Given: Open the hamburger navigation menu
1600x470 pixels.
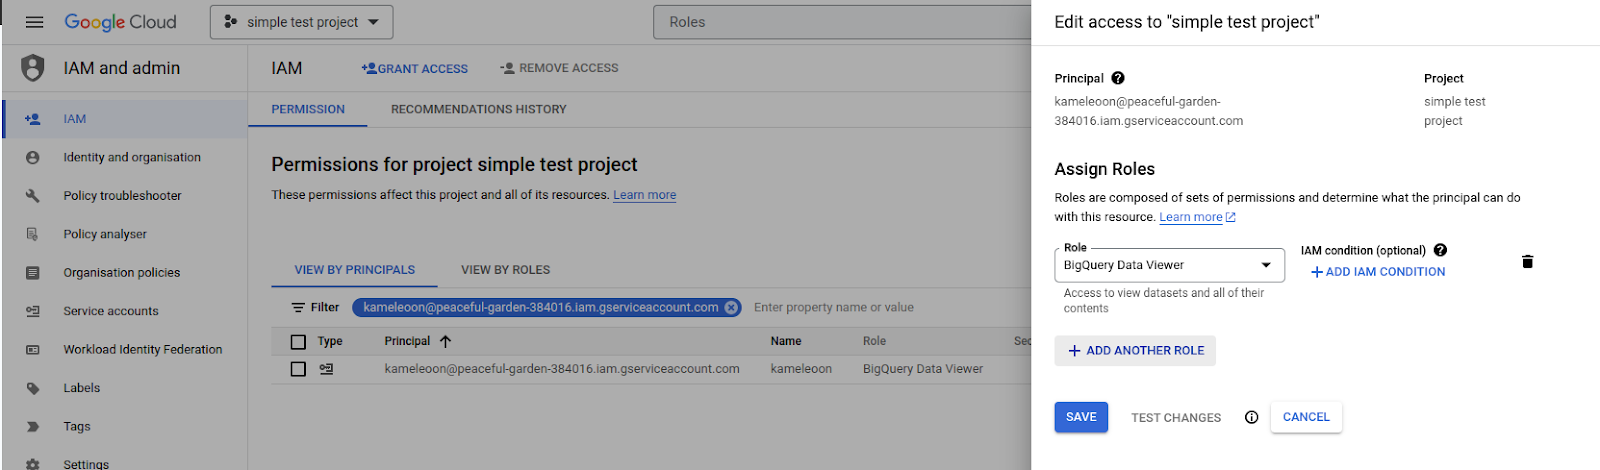Looking at the screenshot, I should click(x=35, y=22).
